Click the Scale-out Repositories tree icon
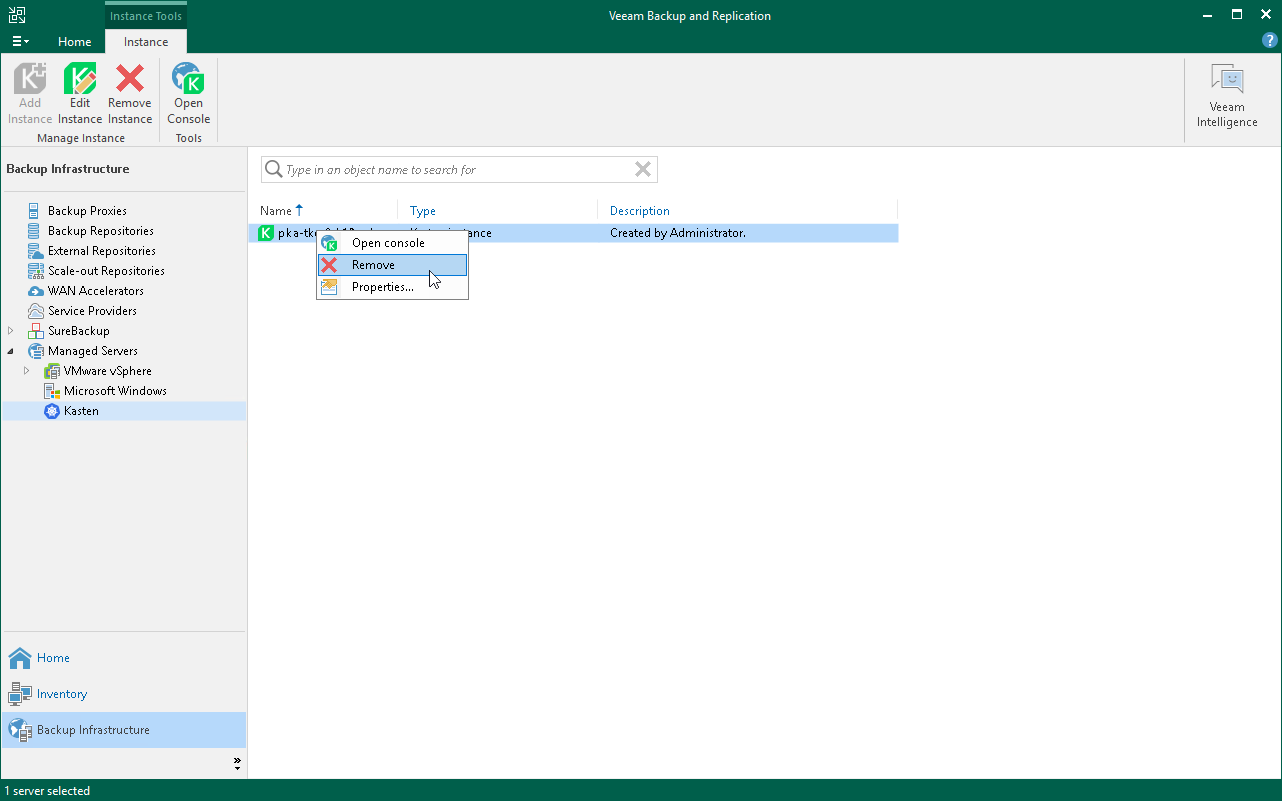The height and width of the screenshot is (801, 1282). (36, 271)
